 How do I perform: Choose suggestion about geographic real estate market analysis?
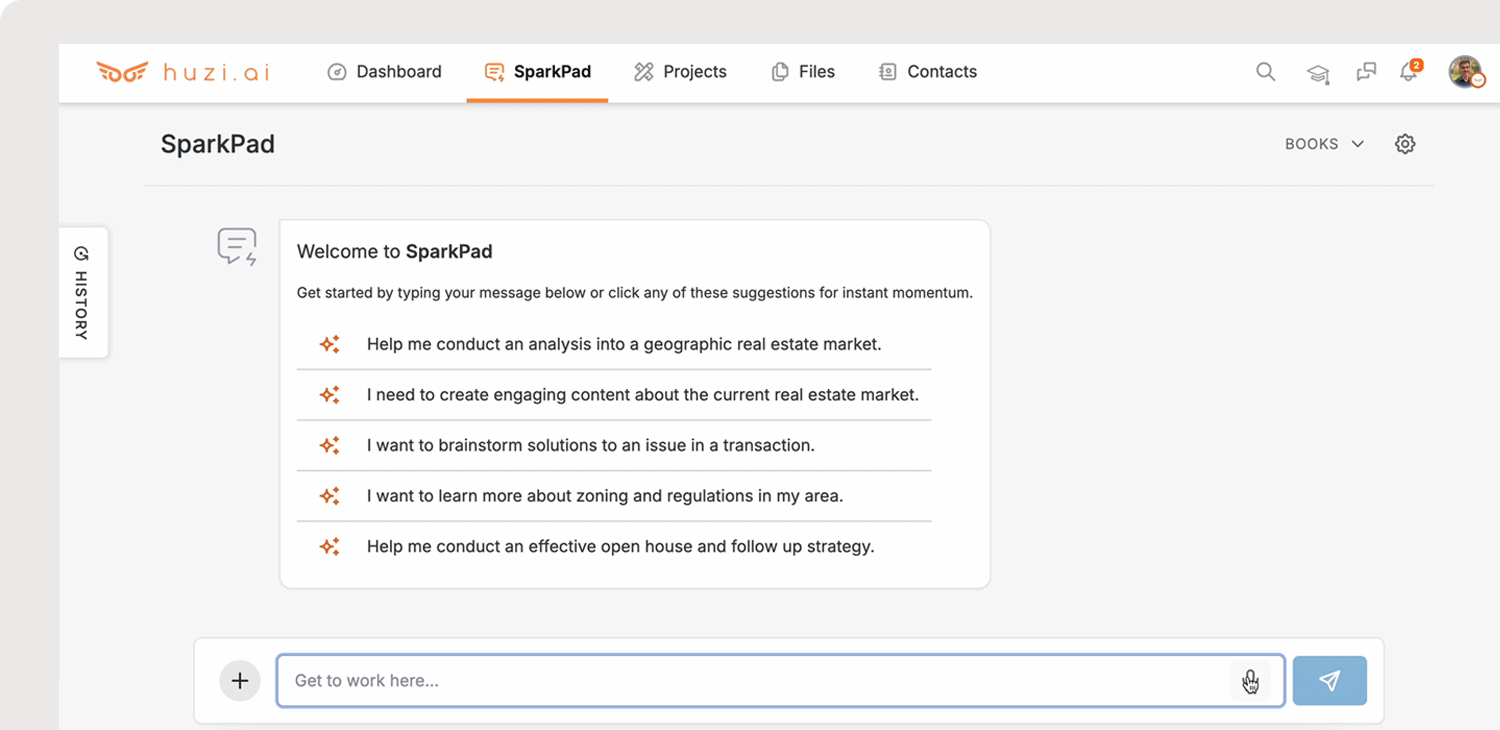pos(614,344)
